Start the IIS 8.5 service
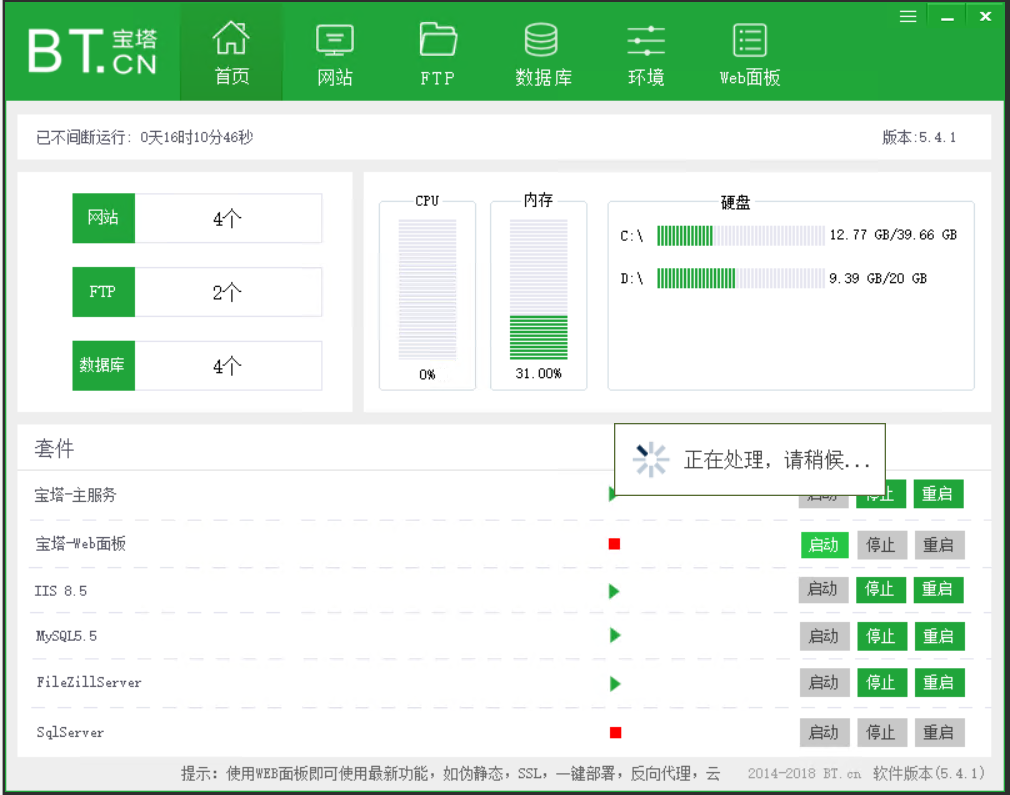The width and height of the screenshot is (1010, 795). tap(823, 589)
